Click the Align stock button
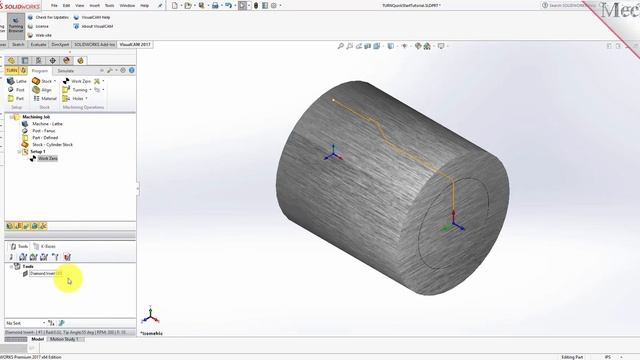640x360 pixels. (x=42, y=90)
